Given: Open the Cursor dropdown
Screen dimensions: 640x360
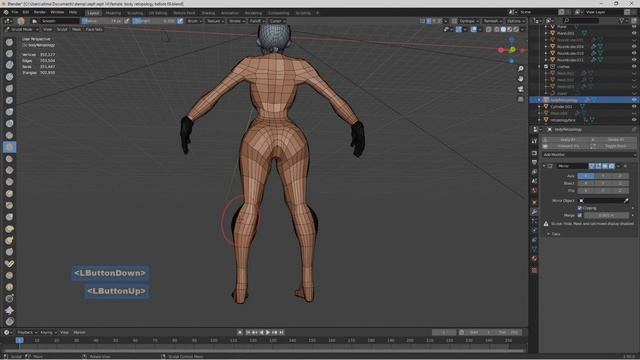Looking at the screenshot, I should 277,21.
